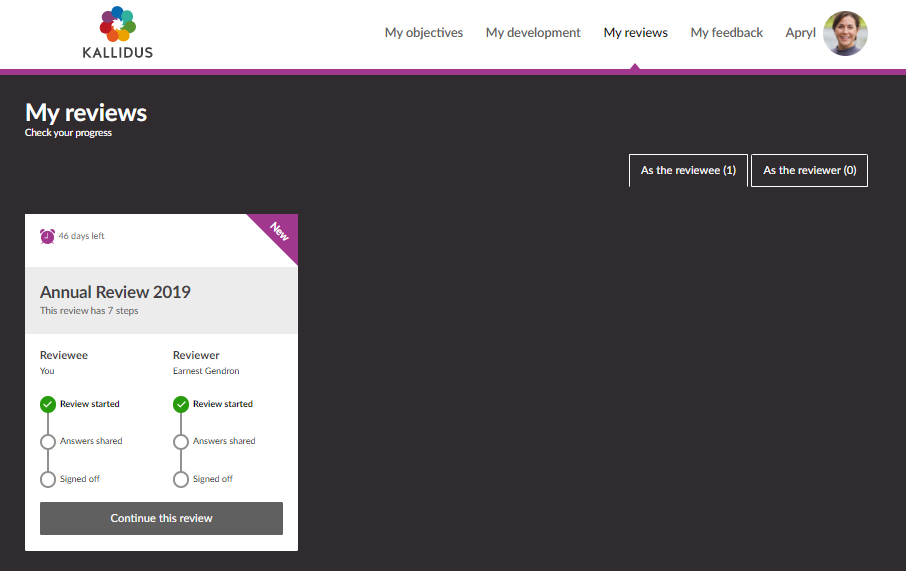Viewport: 906px width, 571px height.
Task: Open the My feedback section
Action: click(726, 33)
